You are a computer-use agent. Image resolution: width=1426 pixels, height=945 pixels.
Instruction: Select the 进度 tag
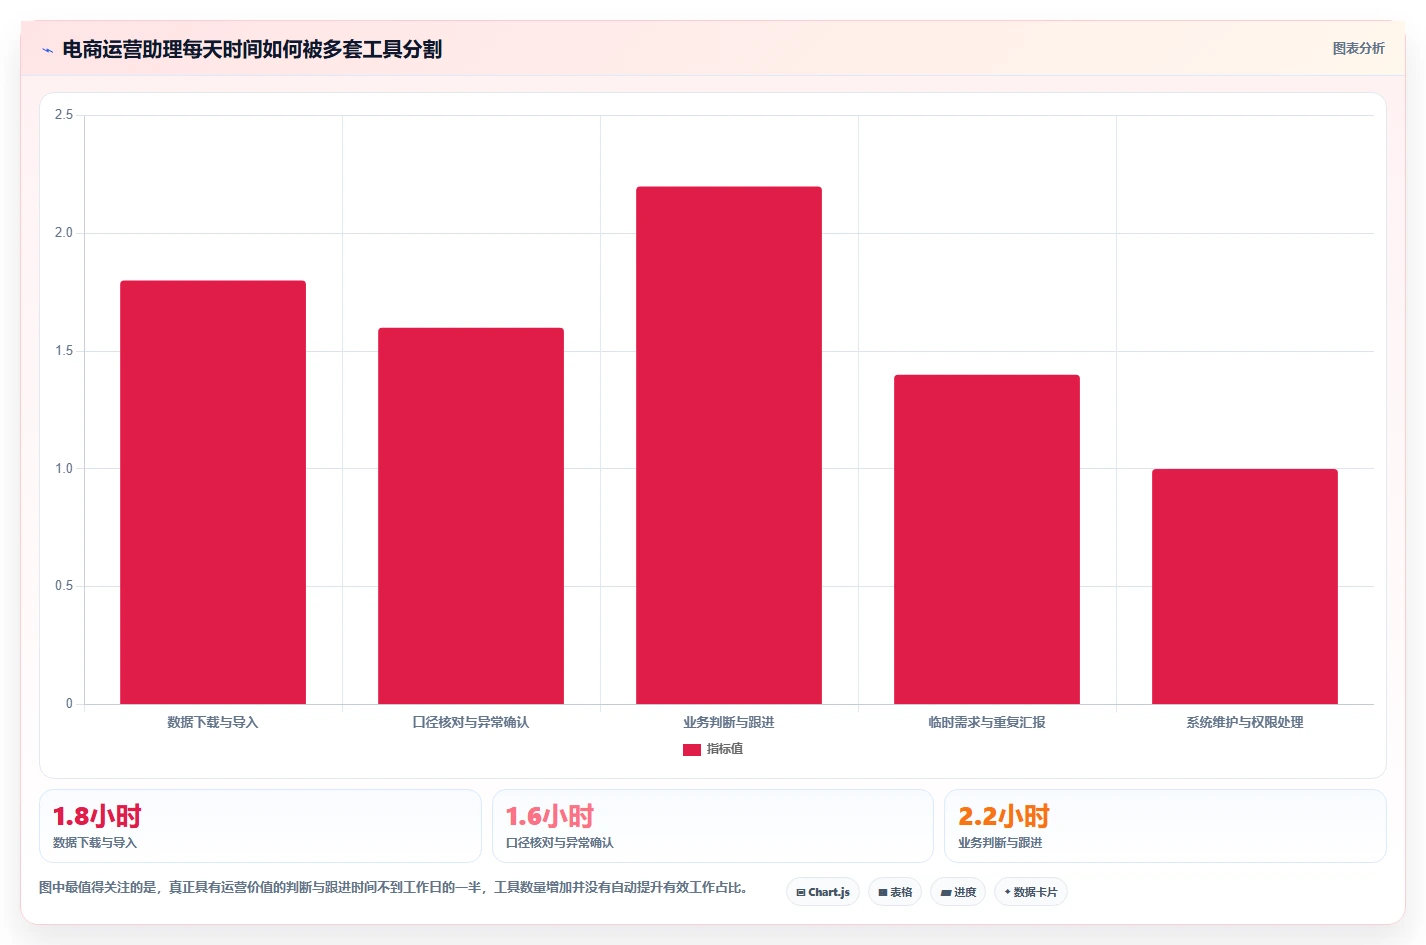point(958,892)
